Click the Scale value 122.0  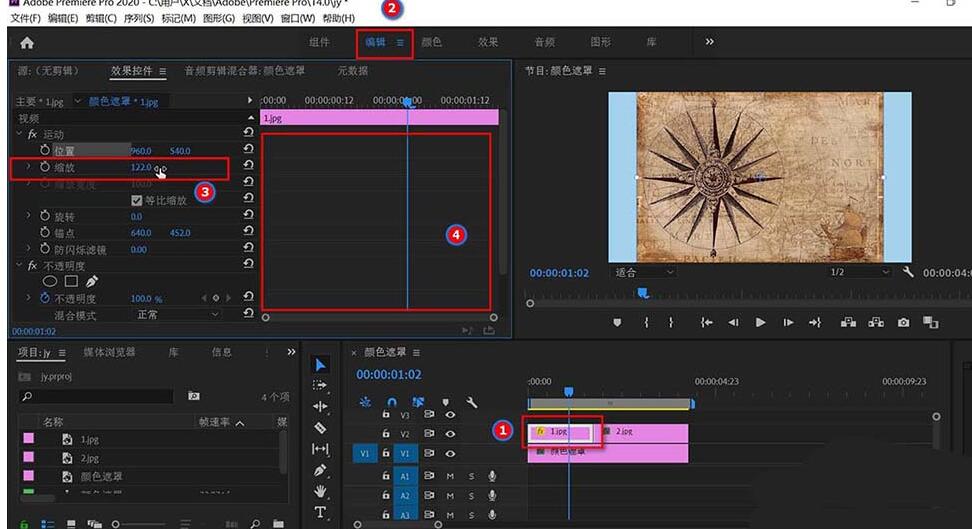(x=141, y=167)
